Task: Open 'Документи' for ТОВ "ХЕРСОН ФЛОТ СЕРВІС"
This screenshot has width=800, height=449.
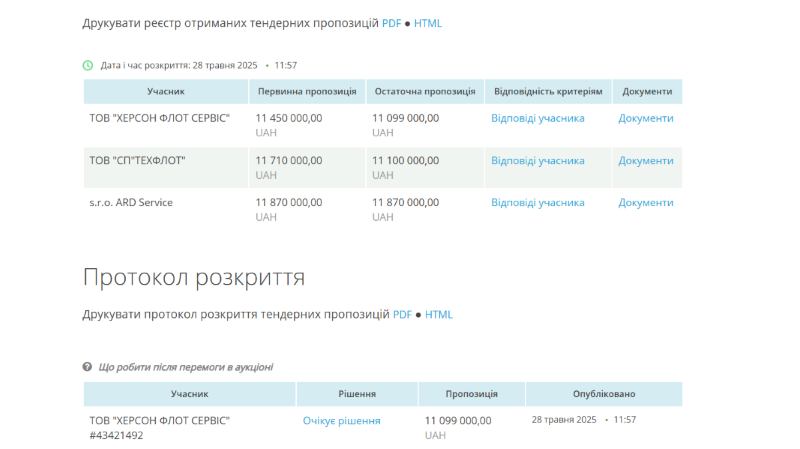Action: tap(646, 118)
